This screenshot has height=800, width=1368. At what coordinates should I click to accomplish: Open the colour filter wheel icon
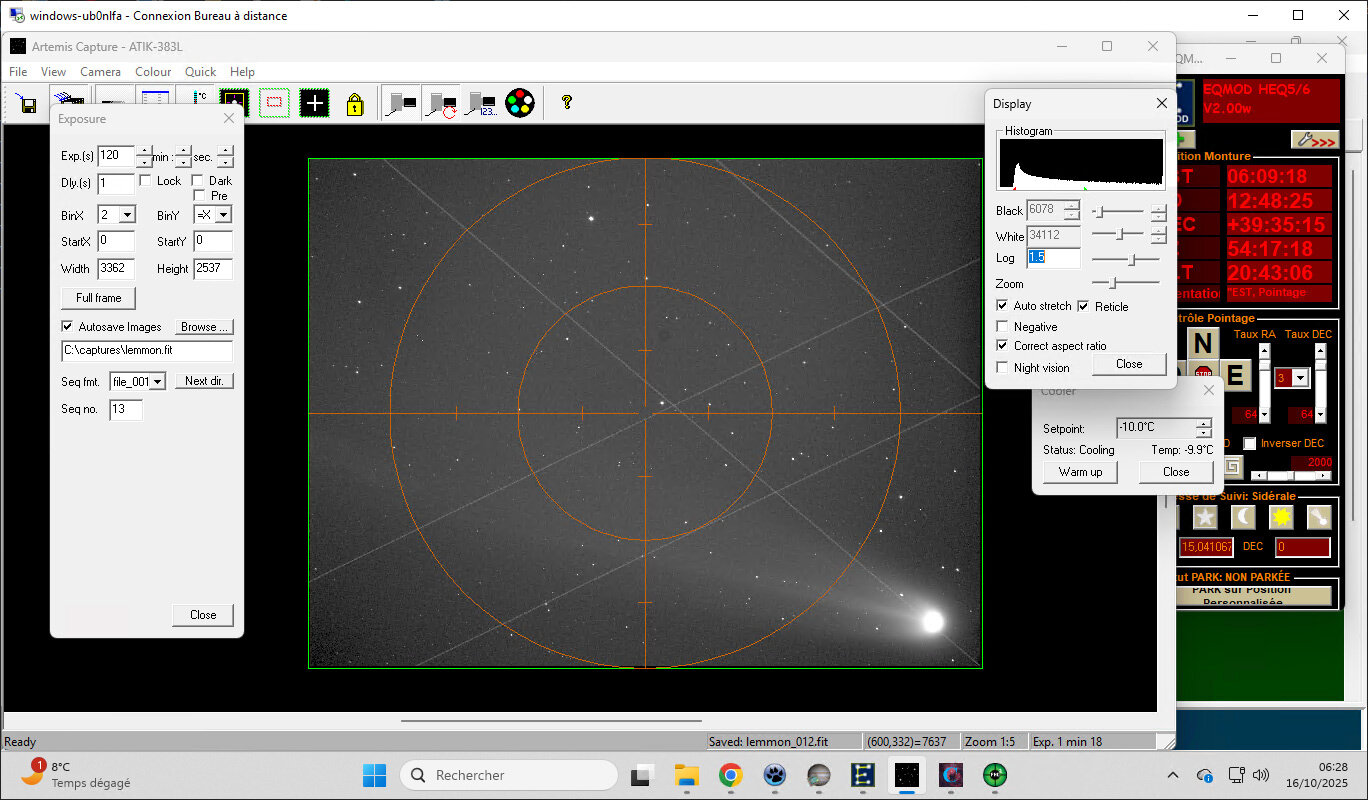[x=520, y=103]
